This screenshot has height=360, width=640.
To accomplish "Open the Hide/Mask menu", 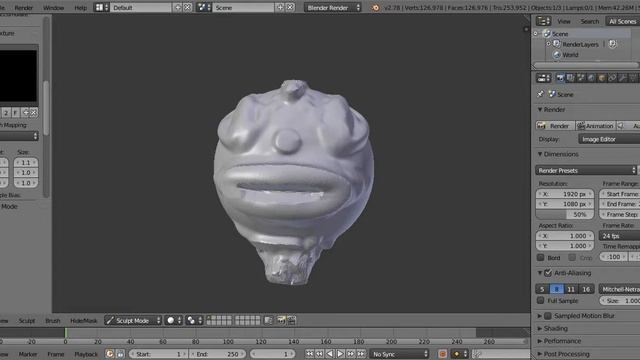I will [84, 321].
